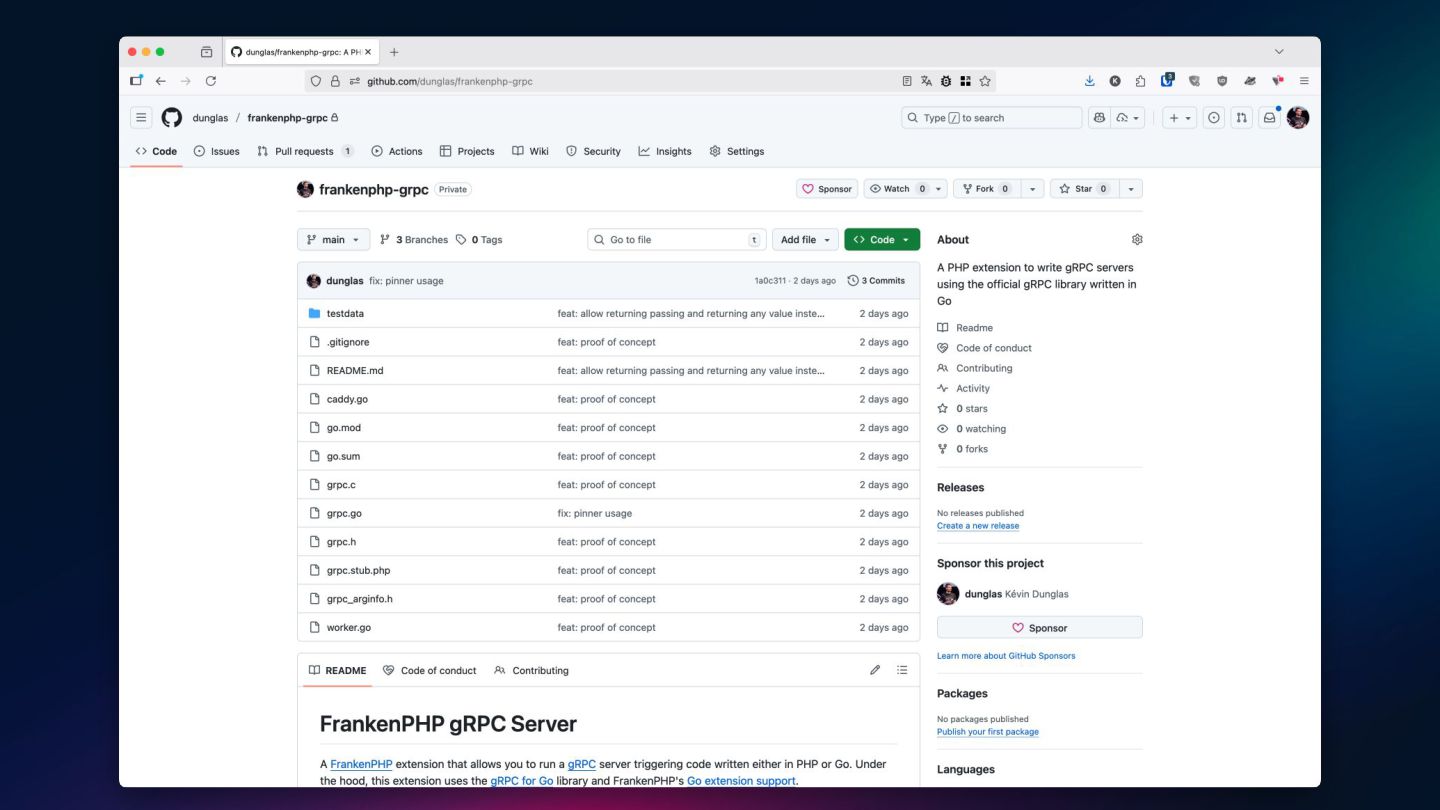Click Create a new release link
The image size is (1440, 810).
(x=978, y=526)
